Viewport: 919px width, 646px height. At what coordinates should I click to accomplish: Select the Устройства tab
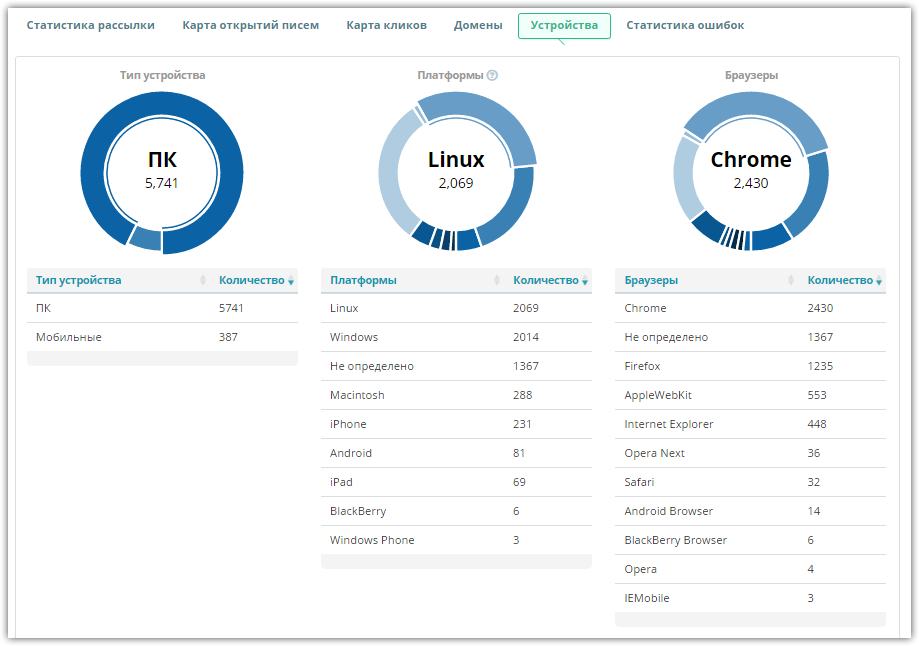[564, 25]
